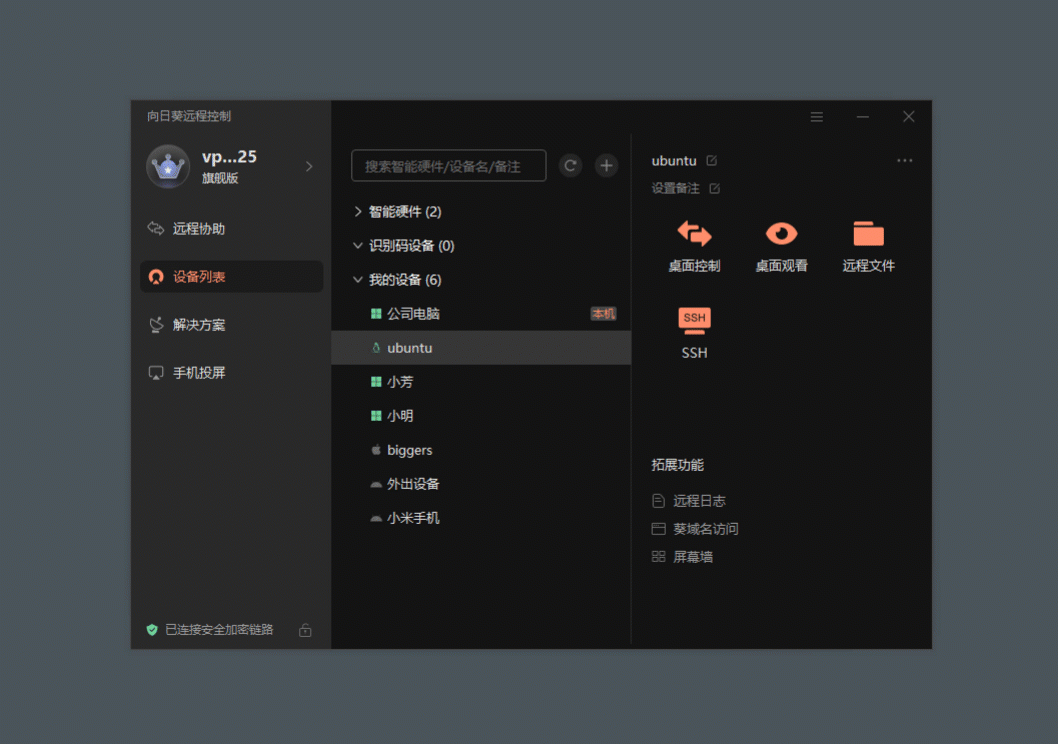
Task: Click the Desktop Control (桌面控制) icon
Action: 694,234
